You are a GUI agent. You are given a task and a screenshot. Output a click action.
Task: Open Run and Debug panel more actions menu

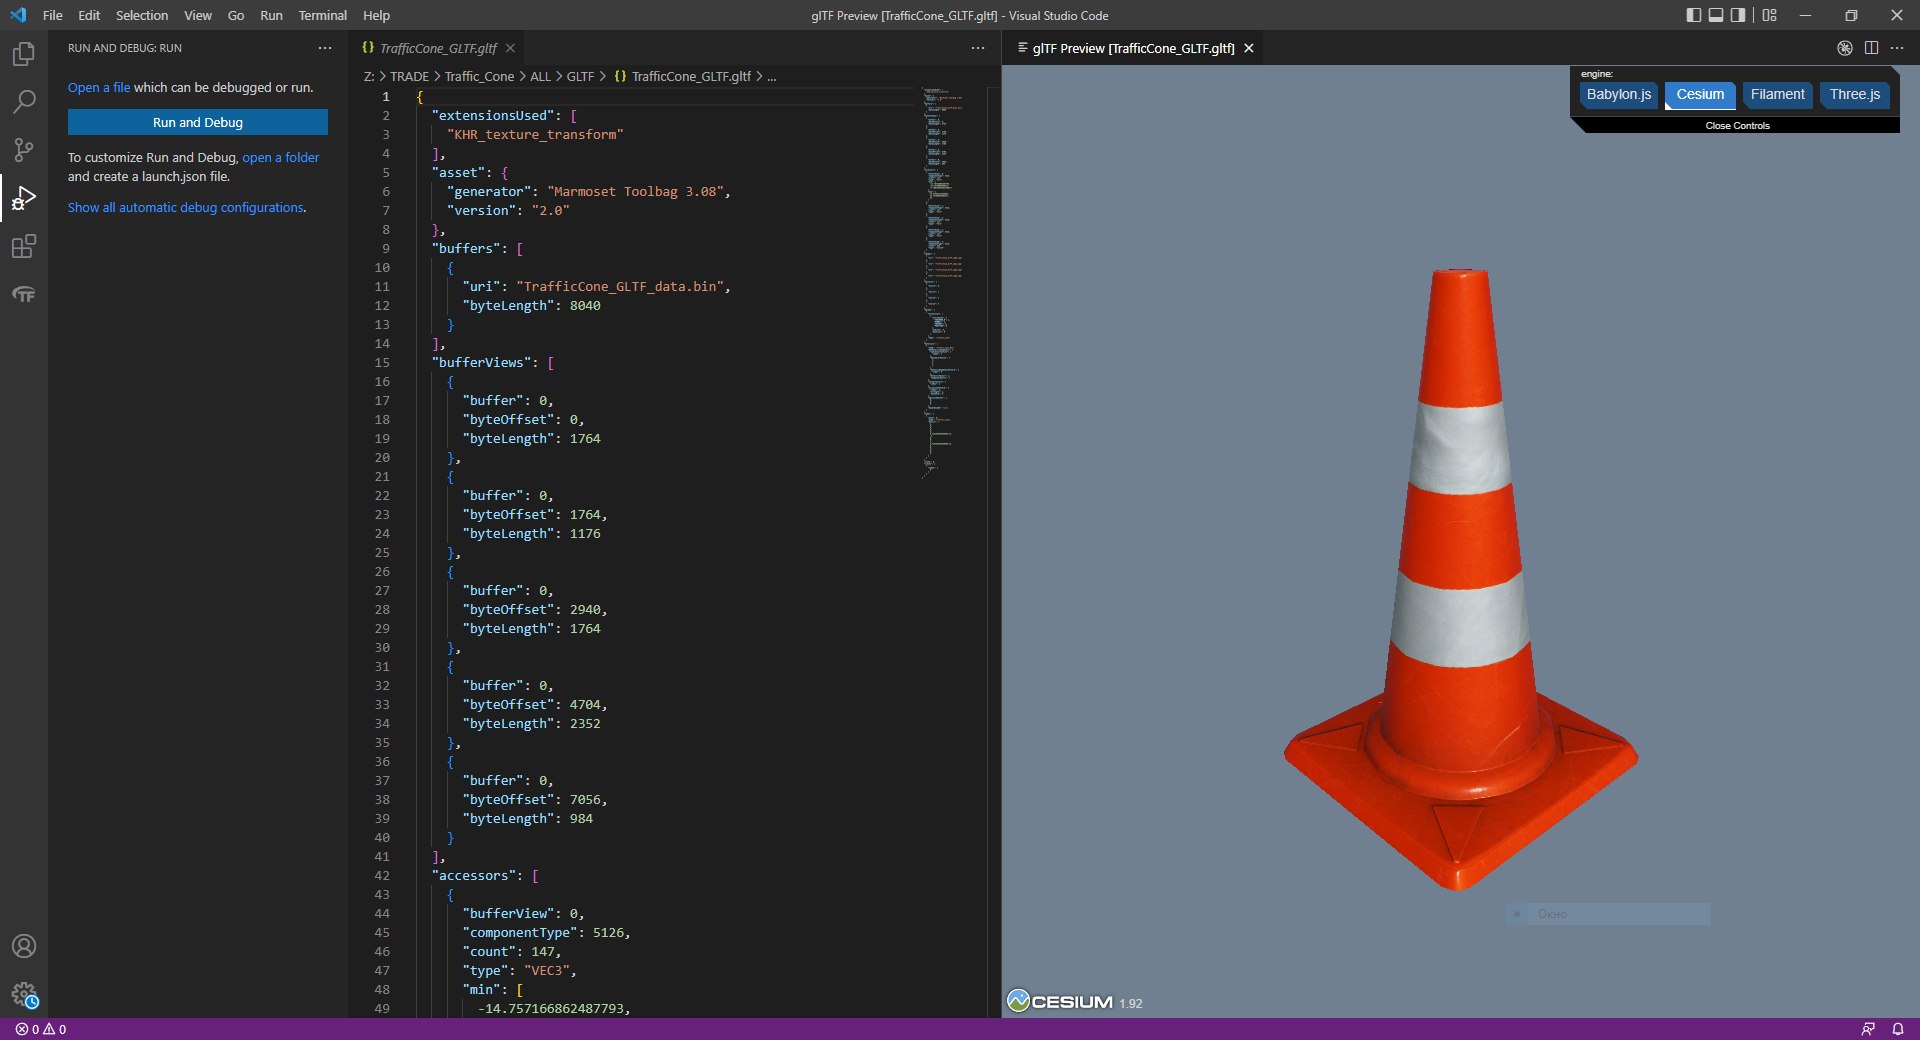coord(325,48)
